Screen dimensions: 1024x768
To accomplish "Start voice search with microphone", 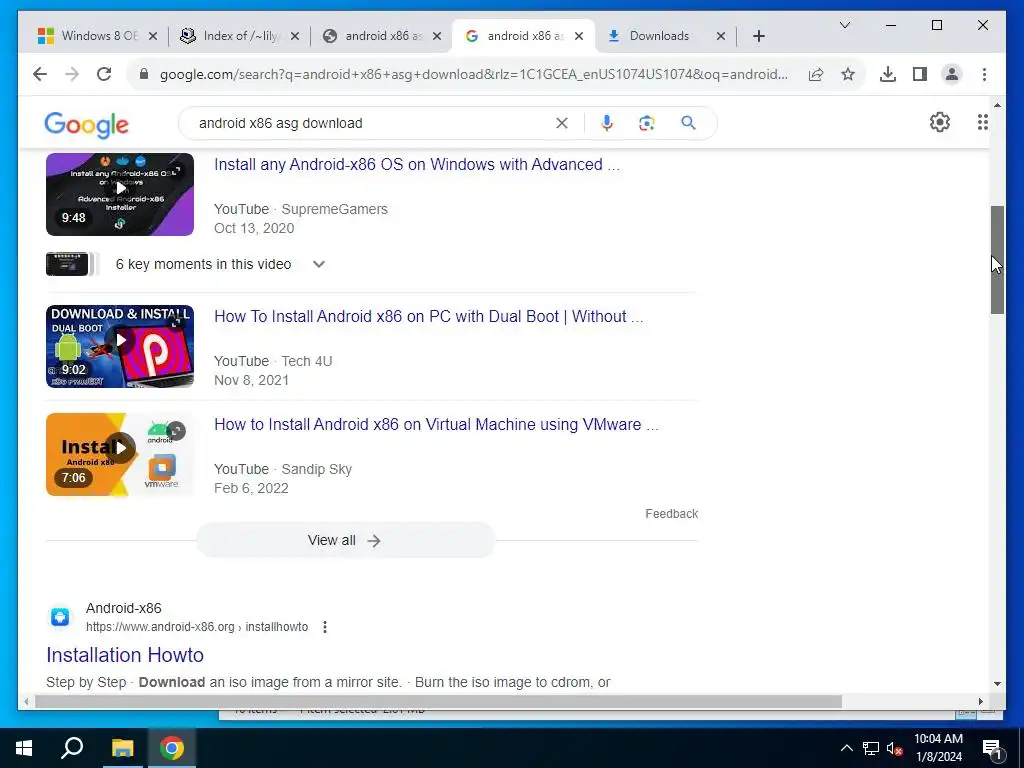I will click(x=607, y=123).
